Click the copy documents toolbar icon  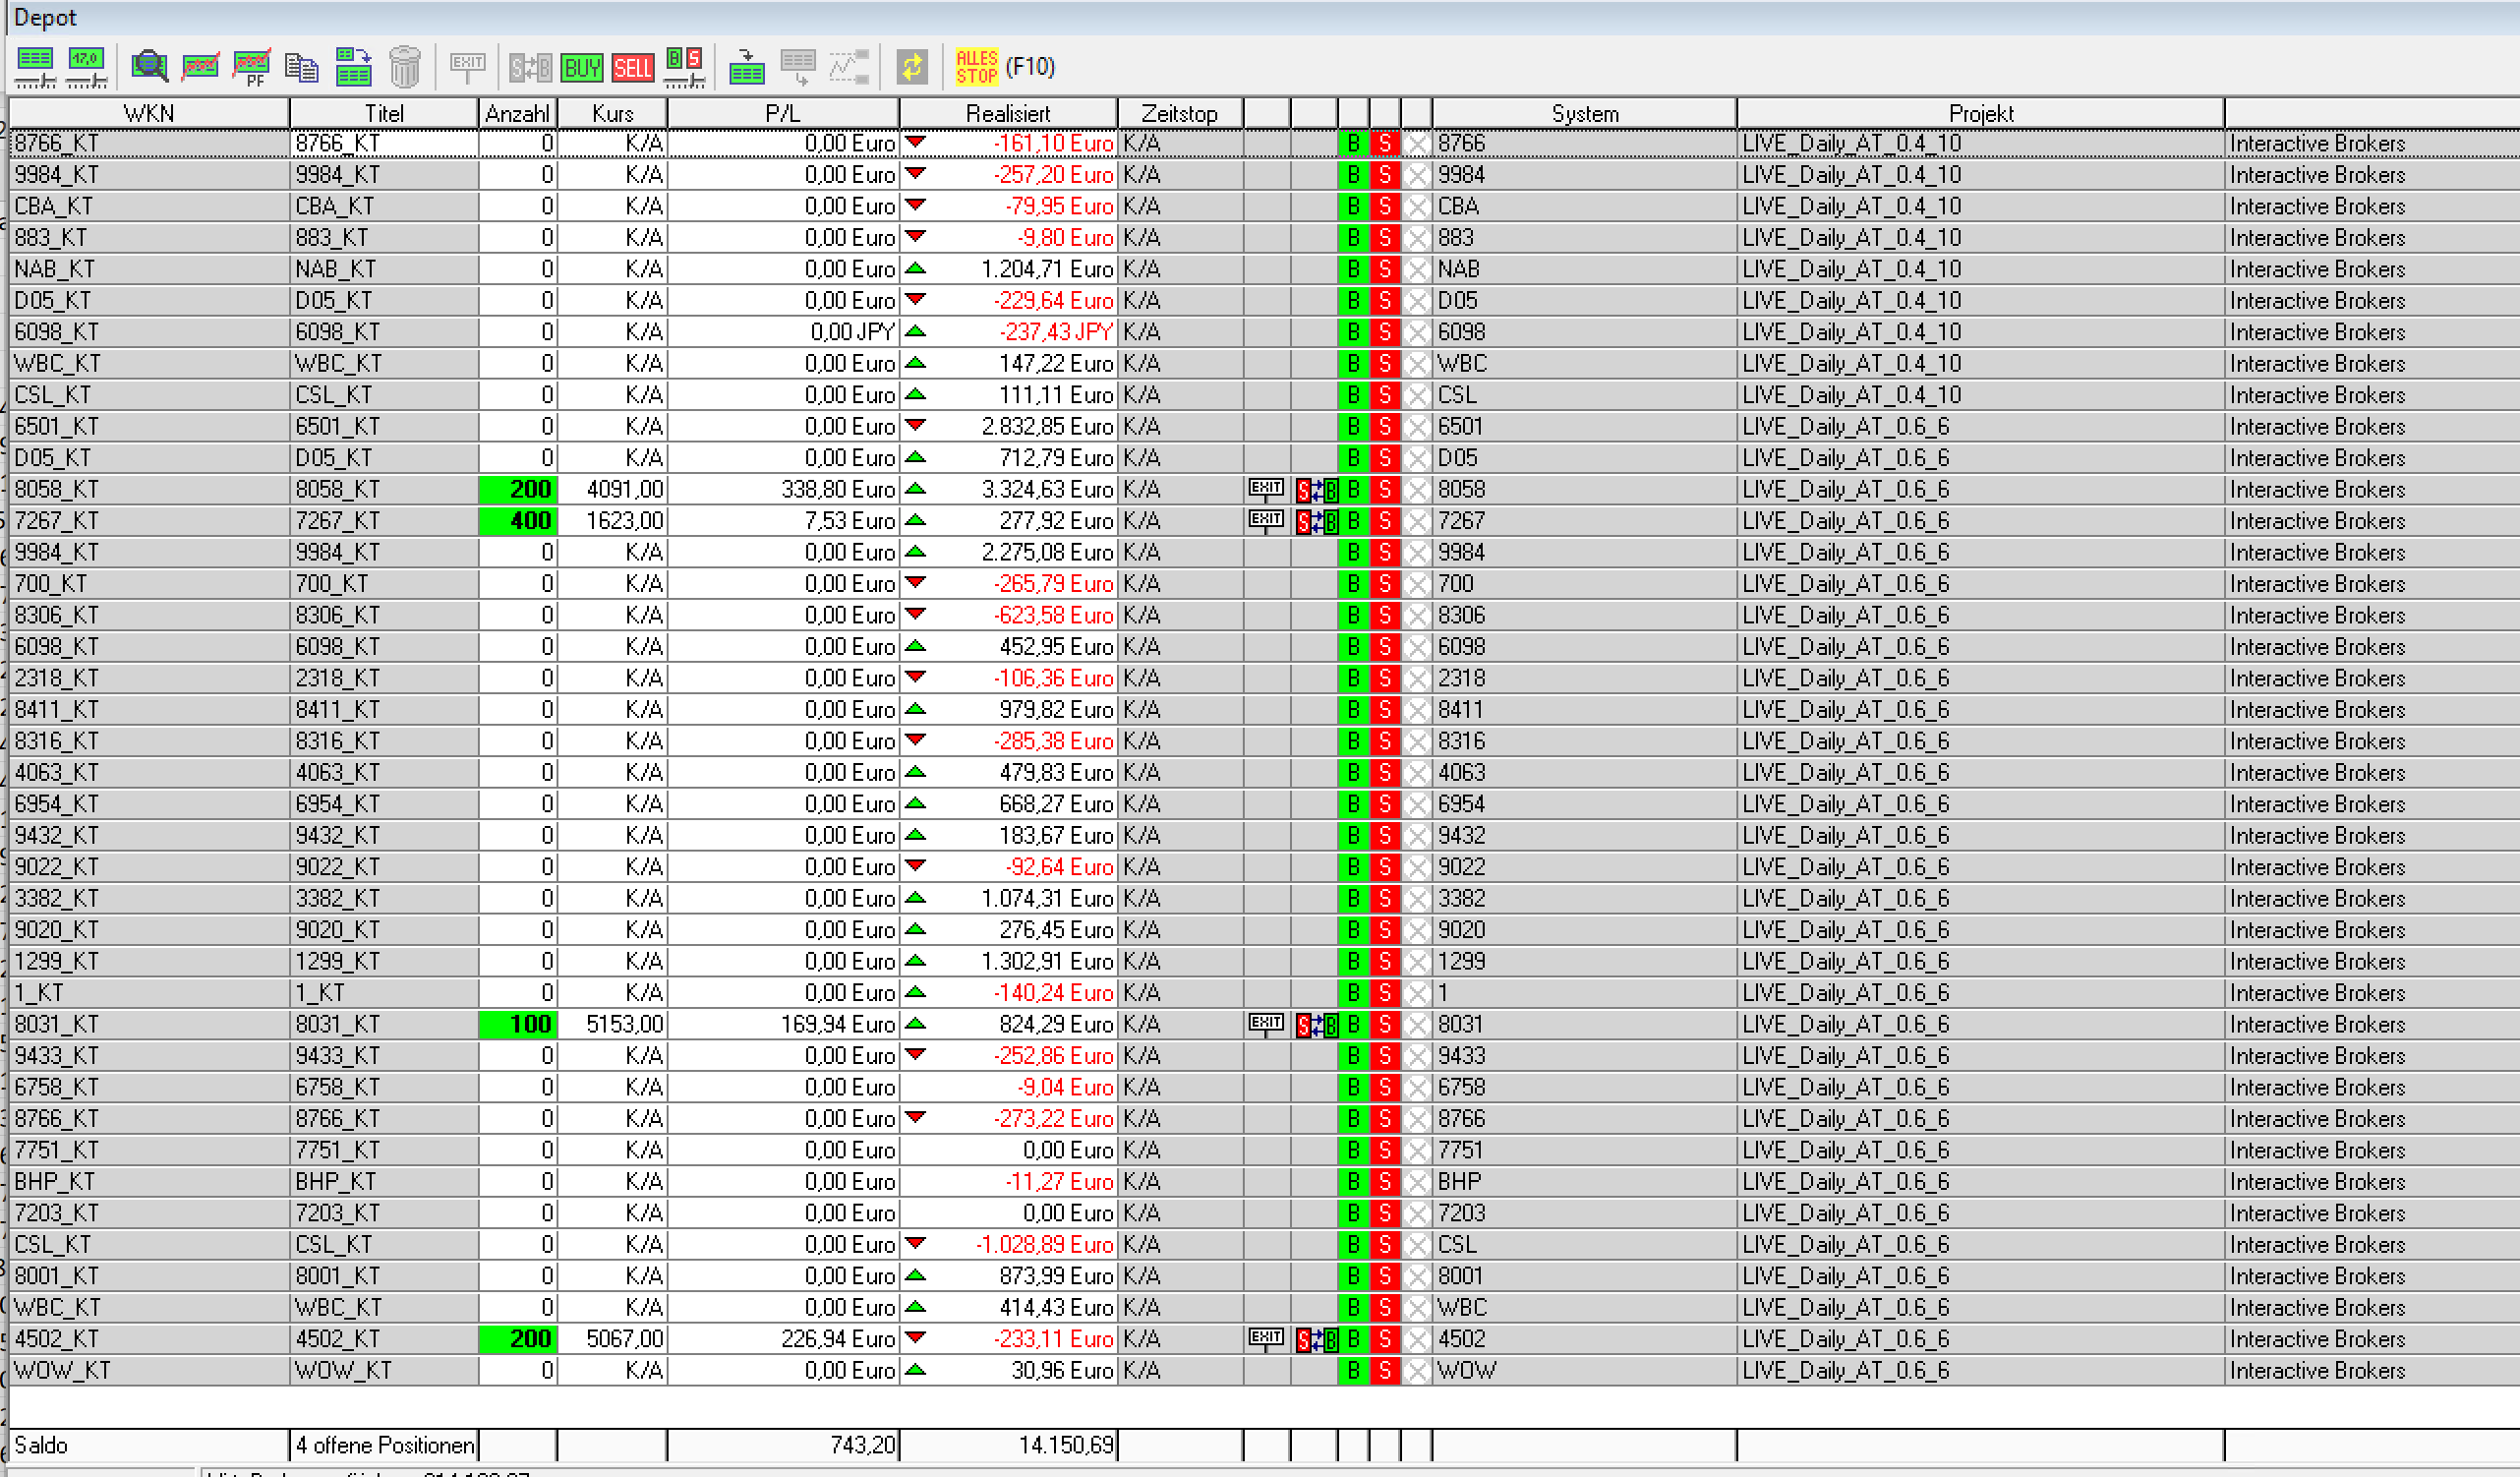point(301,68)
